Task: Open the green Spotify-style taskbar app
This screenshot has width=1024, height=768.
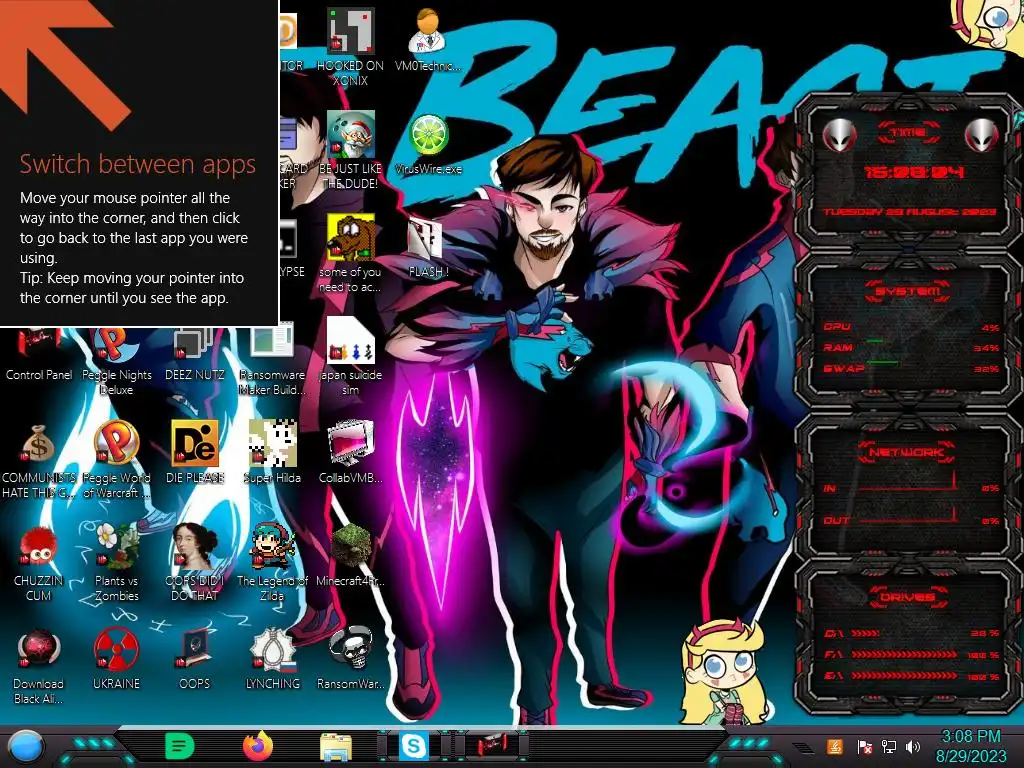Action: (x=180, y=746)
